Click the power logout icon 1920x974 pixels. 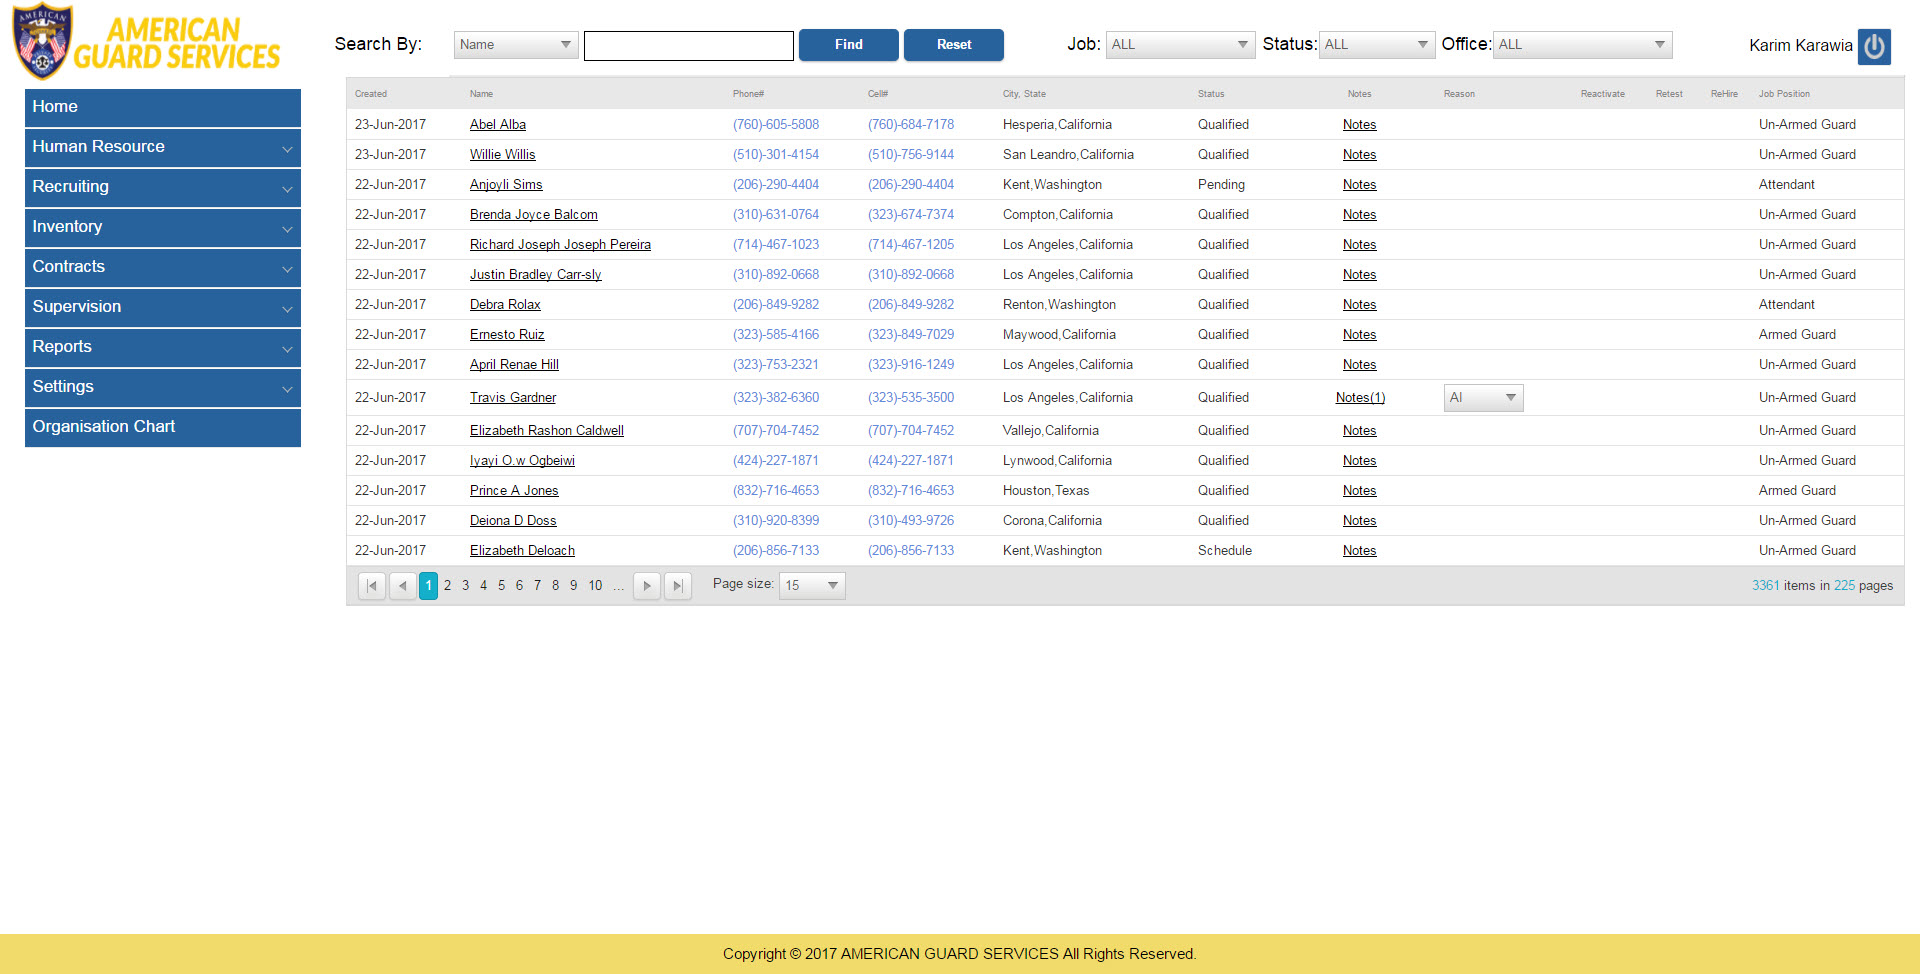(x=1873, y=46)
